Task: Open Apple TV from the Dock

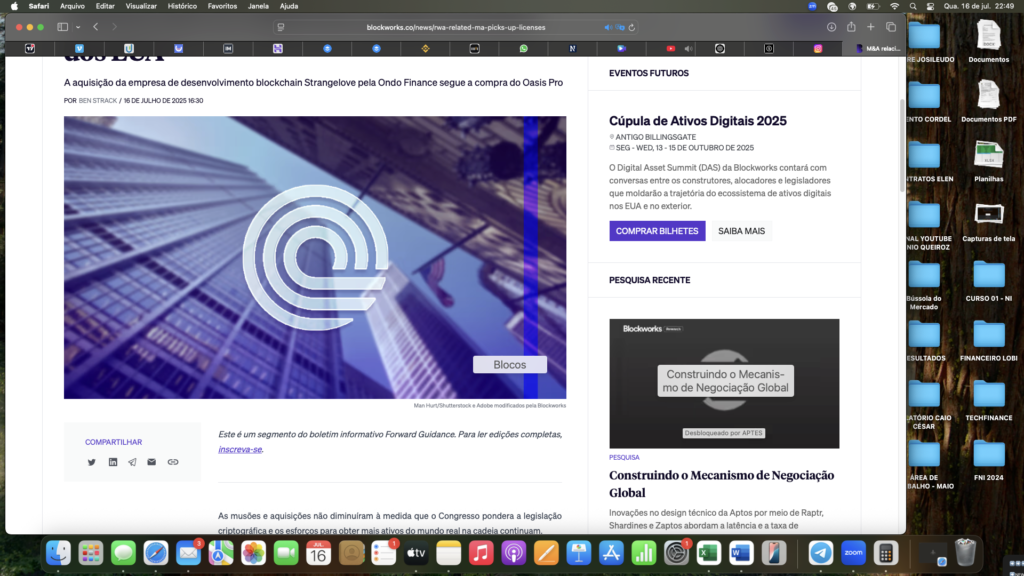Action: coord(416,553)
